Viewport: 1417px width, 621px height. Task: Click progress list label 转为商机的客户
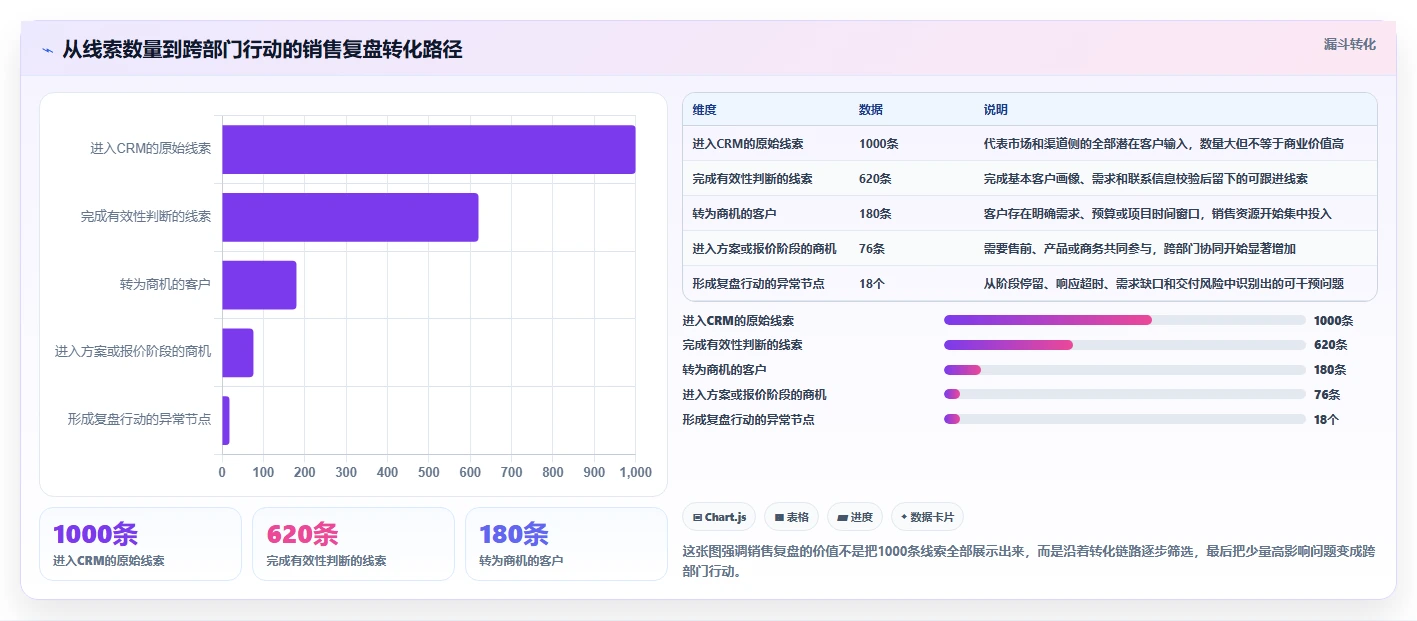pyautogui.click(x=724, y=370)
